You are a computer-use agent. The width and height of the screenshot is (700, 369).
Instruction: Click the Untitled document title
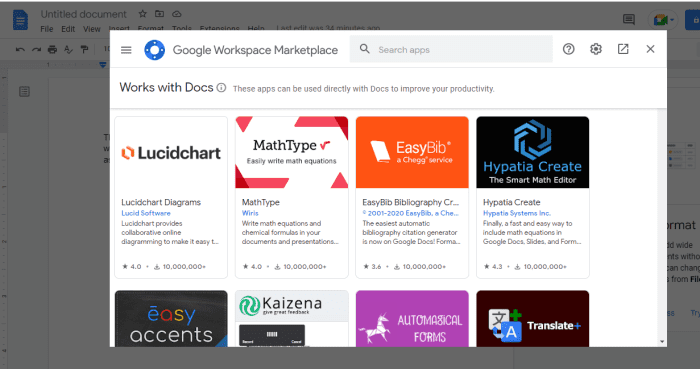(83, 14)
